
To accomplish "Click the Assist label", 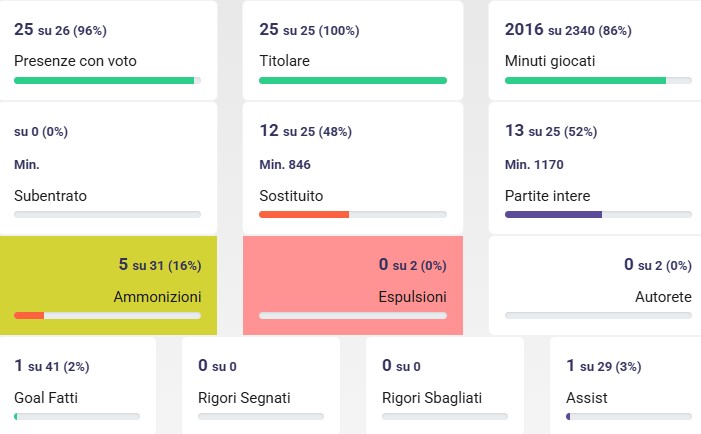I will click(586, 397).
